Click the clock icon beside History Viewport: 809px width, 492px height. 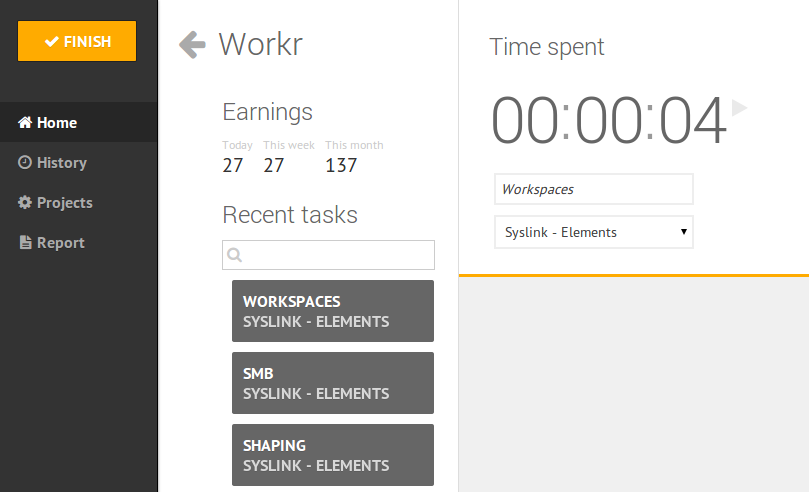coord(25,163)
